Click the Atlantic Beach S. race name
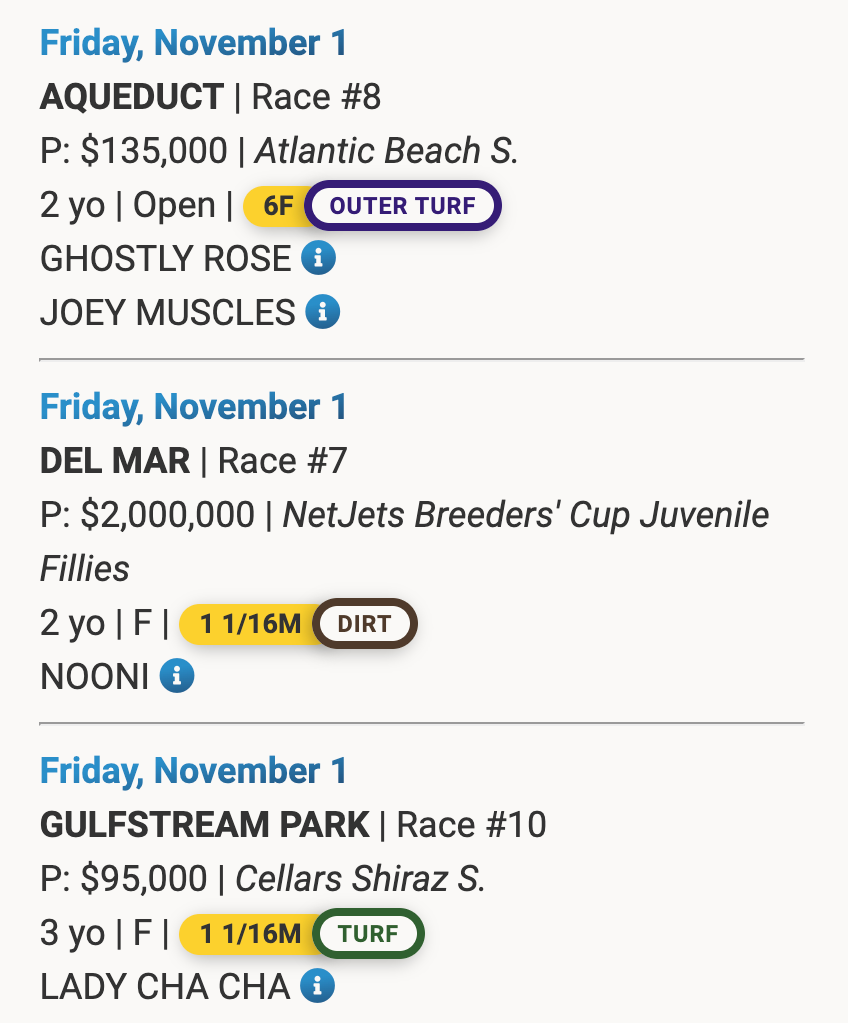 [387, 151]
